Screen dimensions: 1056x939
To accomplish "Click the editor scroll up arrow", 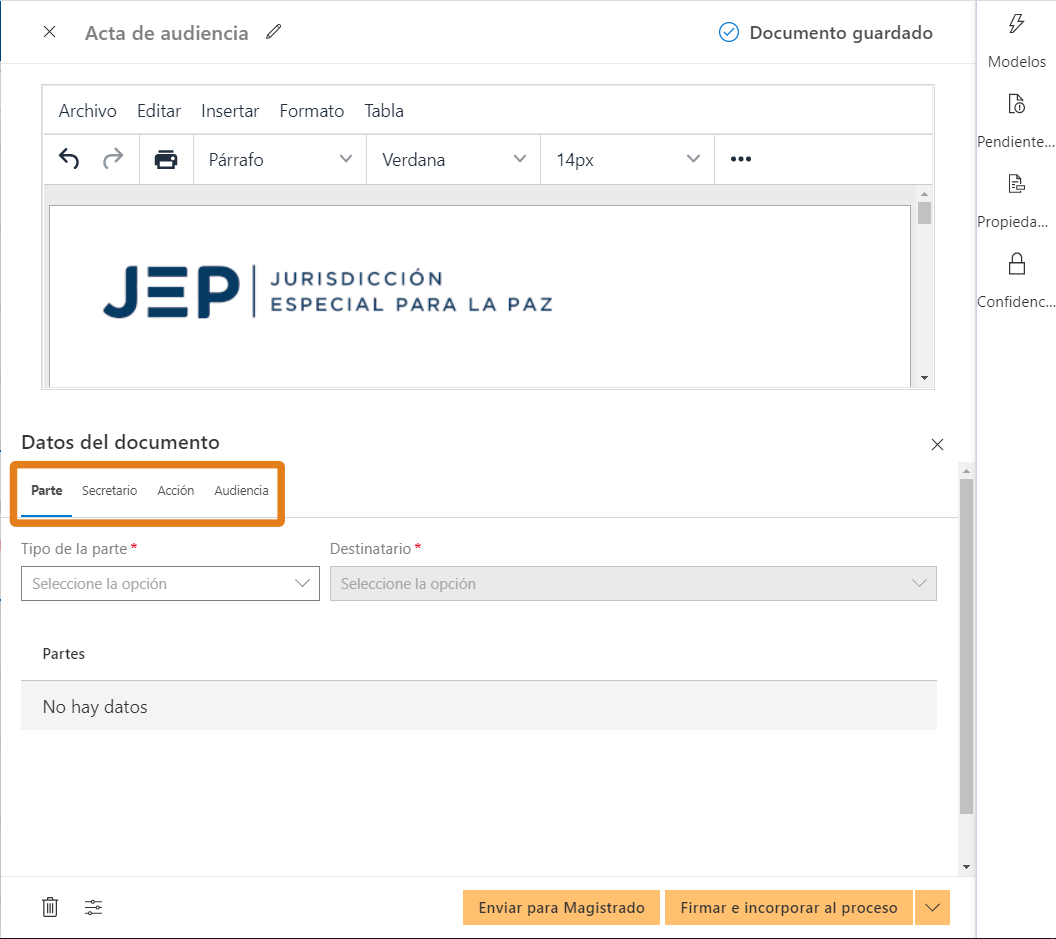I will [x=924, y=194].
